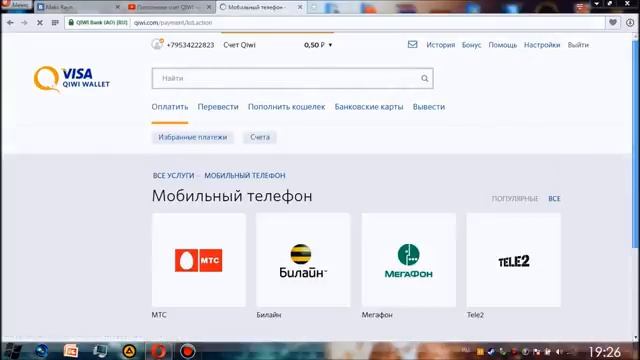
Task: Close the Мобильный телефон browser tab
Action: pos(300,7)
